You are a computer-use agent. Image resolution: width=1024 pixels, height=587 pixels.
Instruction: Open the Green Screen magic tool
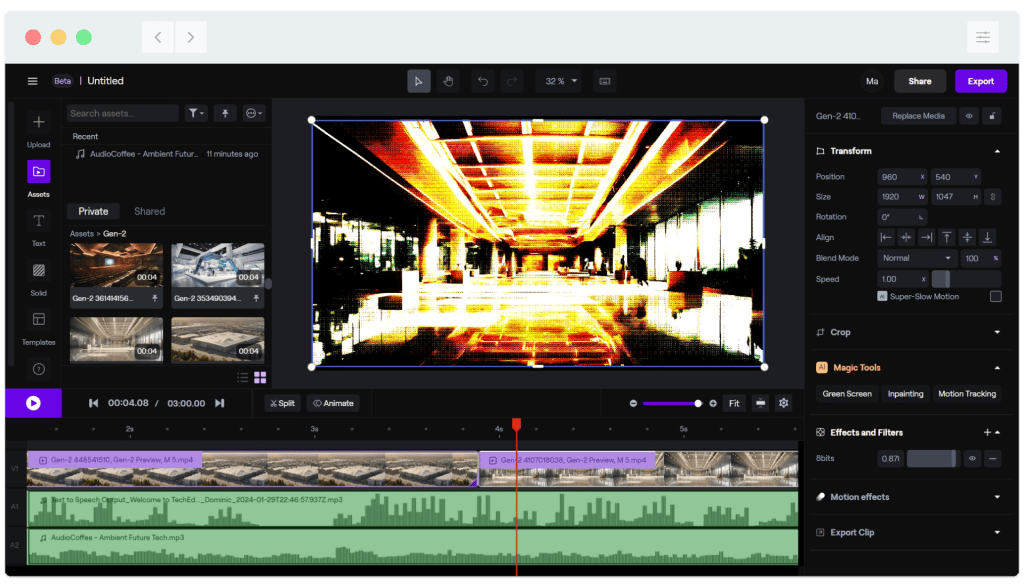pos(846,394)
